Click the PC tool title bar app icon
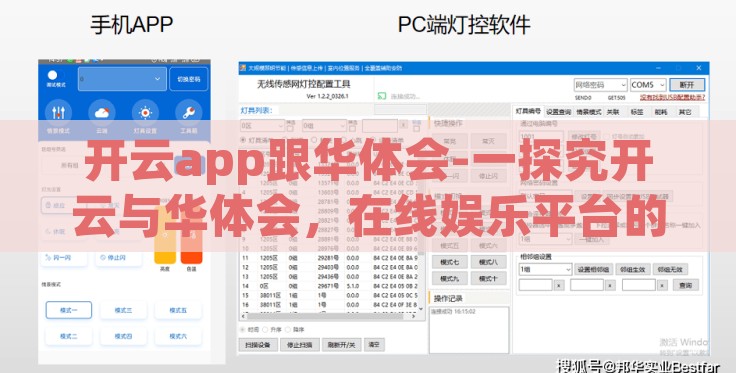Viewport: 736px width, 373px height. click(243, 68)
